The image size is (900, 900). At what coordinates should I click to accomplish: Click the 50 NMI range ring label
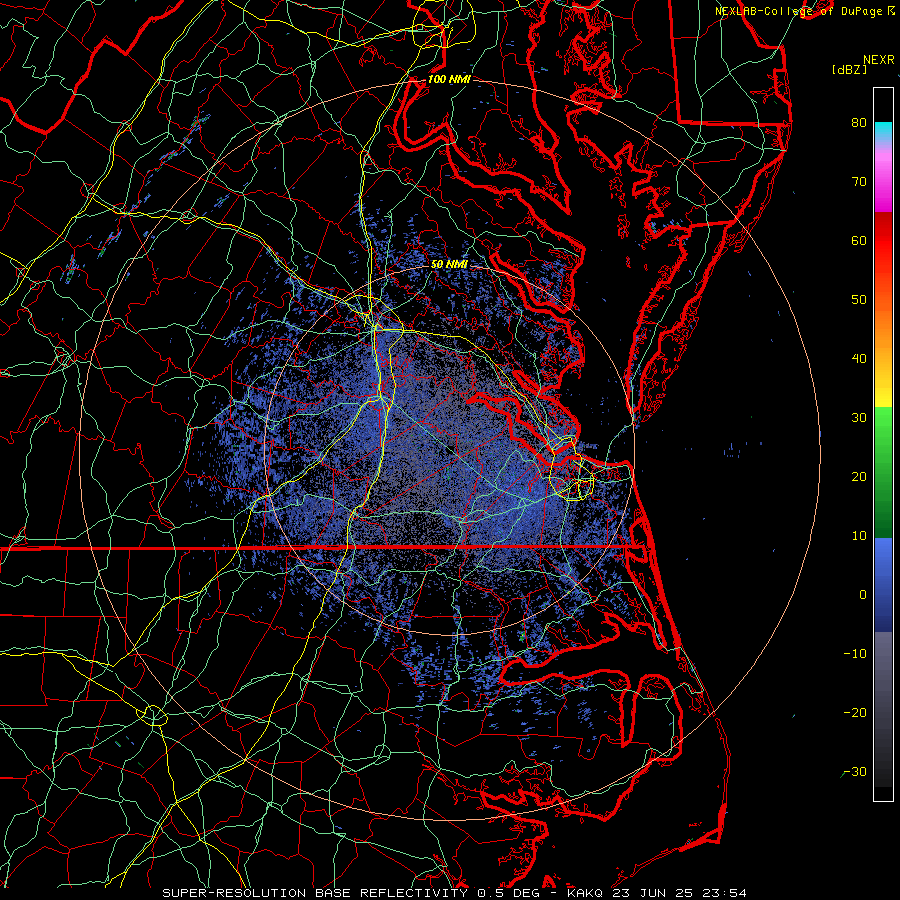pos(449,264)
